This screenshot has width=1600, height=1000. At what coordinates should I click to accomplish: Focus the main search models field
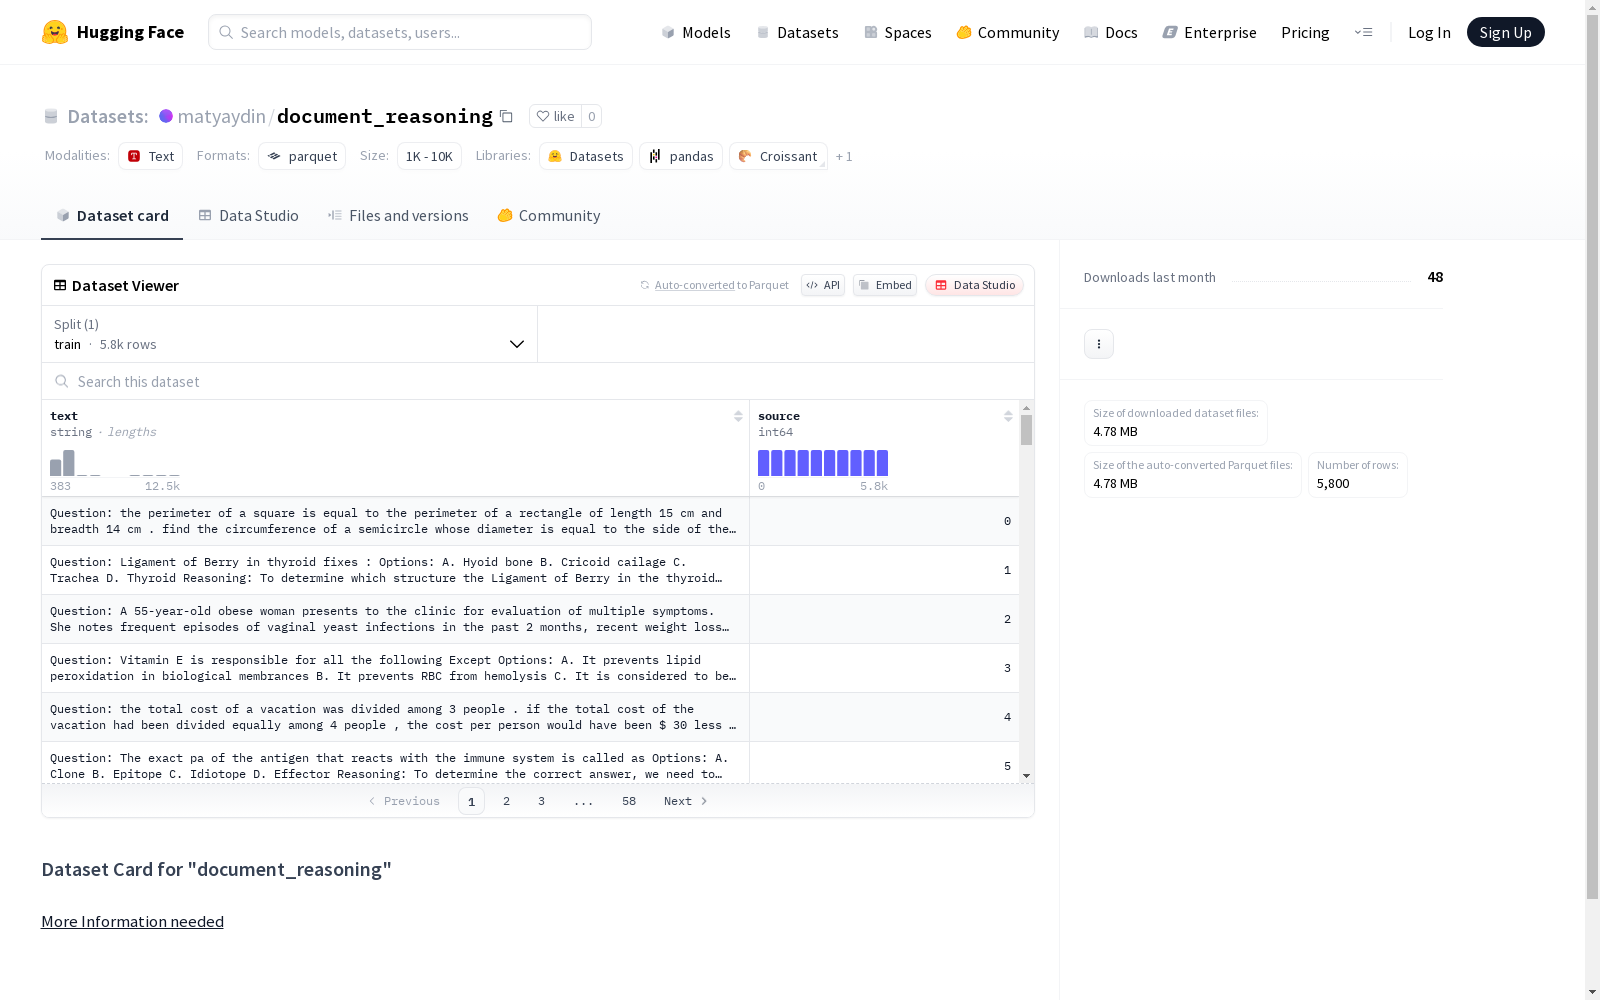click(x=400, y=32)
